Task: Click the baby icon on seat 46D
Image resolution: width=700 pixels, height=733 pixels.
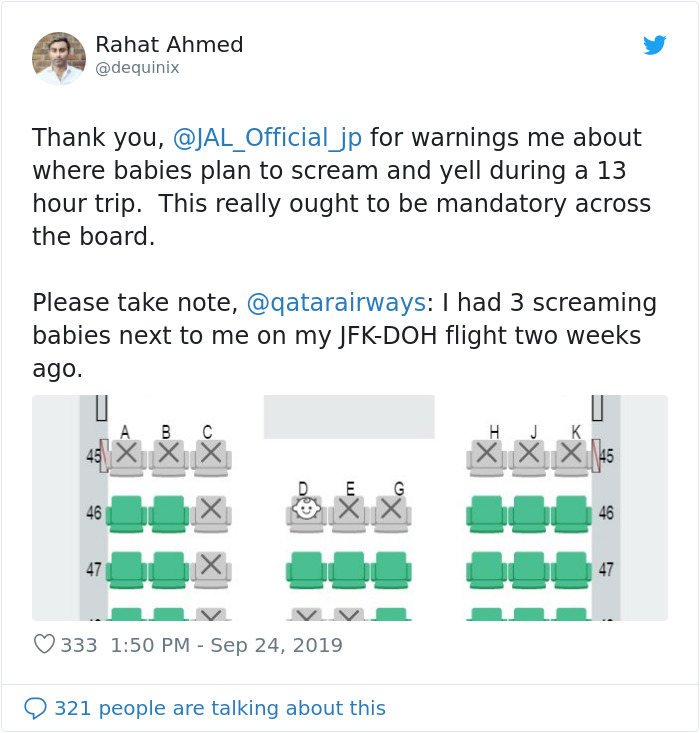Action: 306,511
